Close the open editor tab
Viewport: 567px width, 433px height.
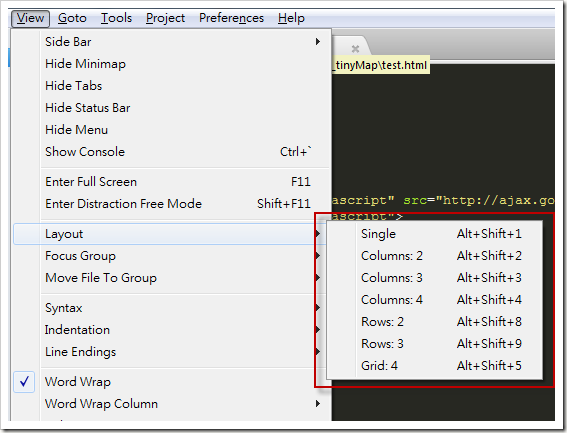pyautogui.click(x=355, y=48)
